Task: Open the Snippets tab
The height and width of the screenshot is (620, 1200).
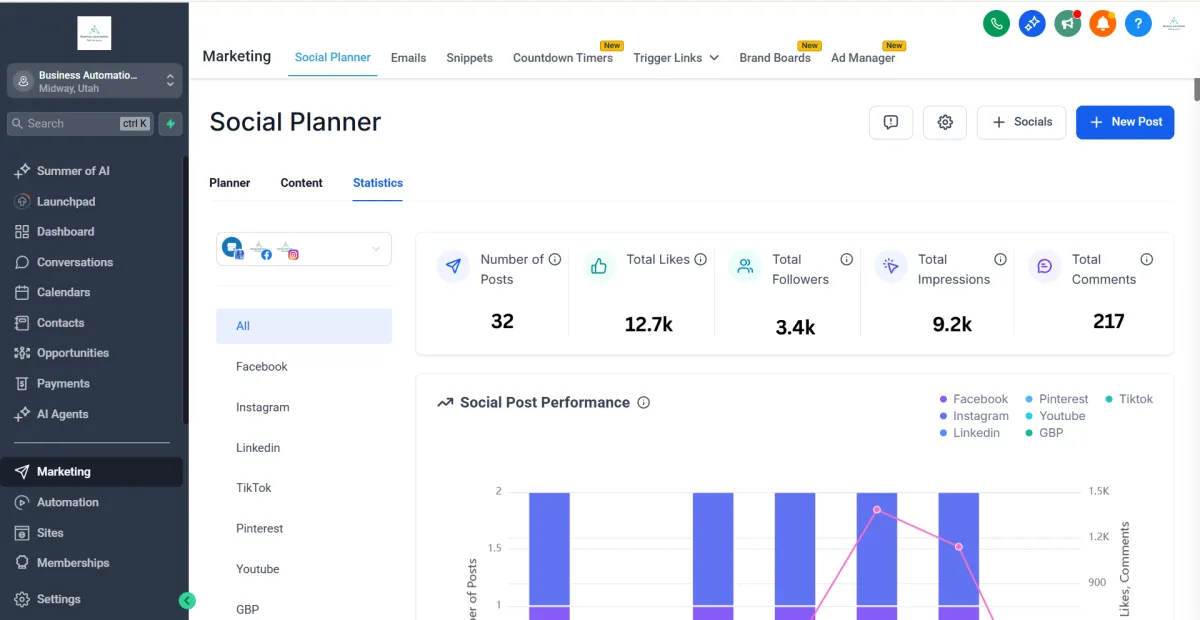Action: tap(469, 58)
